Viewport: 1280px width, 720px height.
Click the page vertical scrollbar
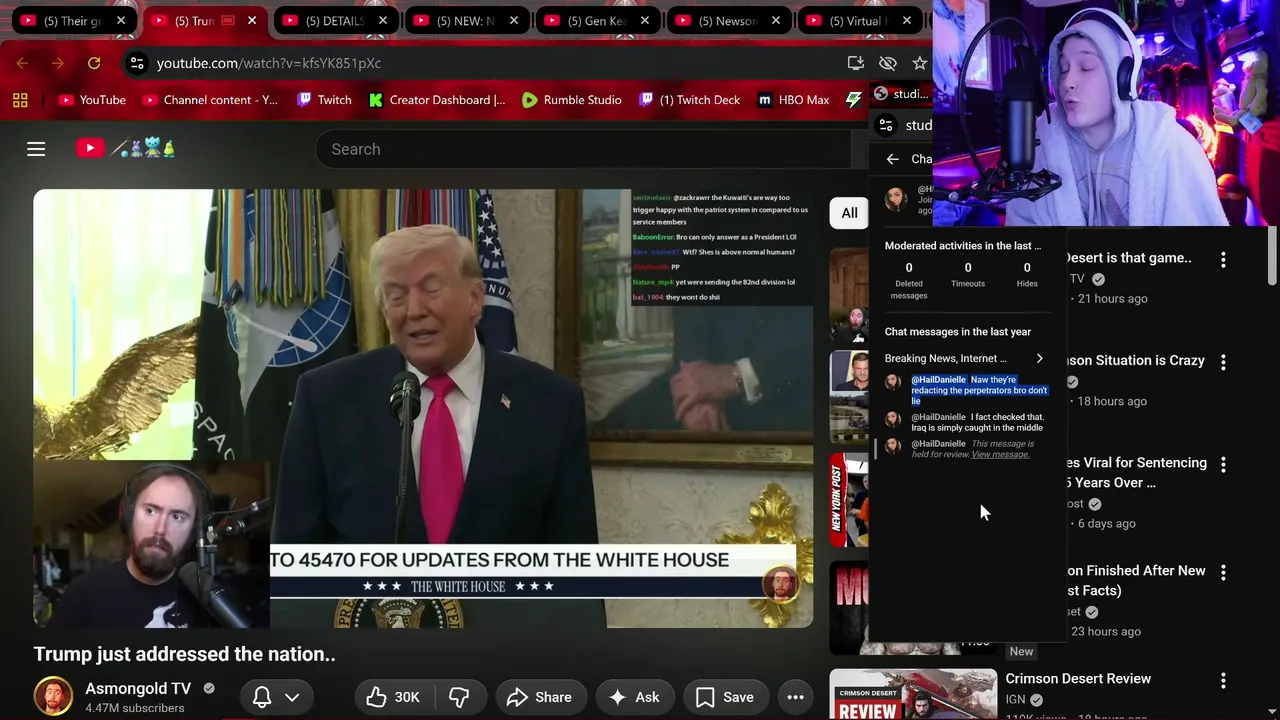click(1272, 255)
